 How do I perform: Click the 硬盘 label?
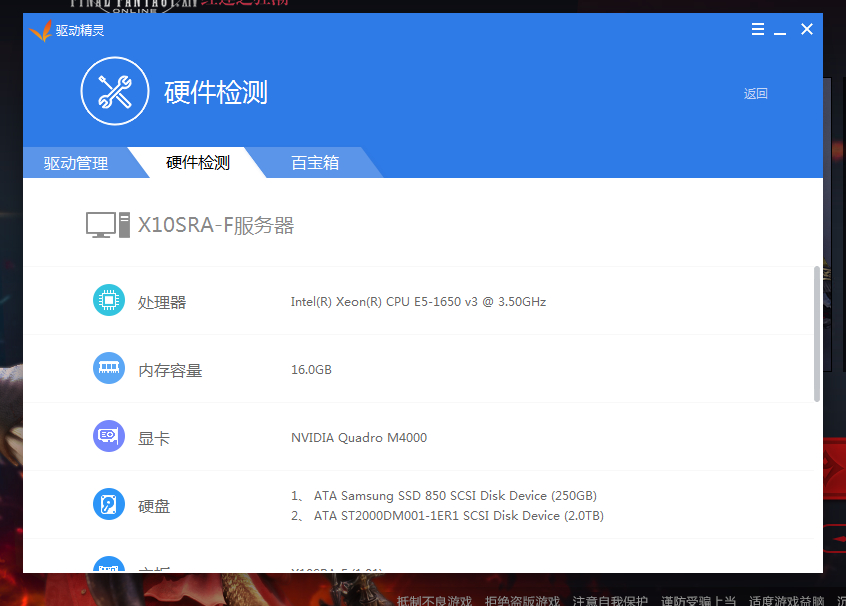point(154,506)
